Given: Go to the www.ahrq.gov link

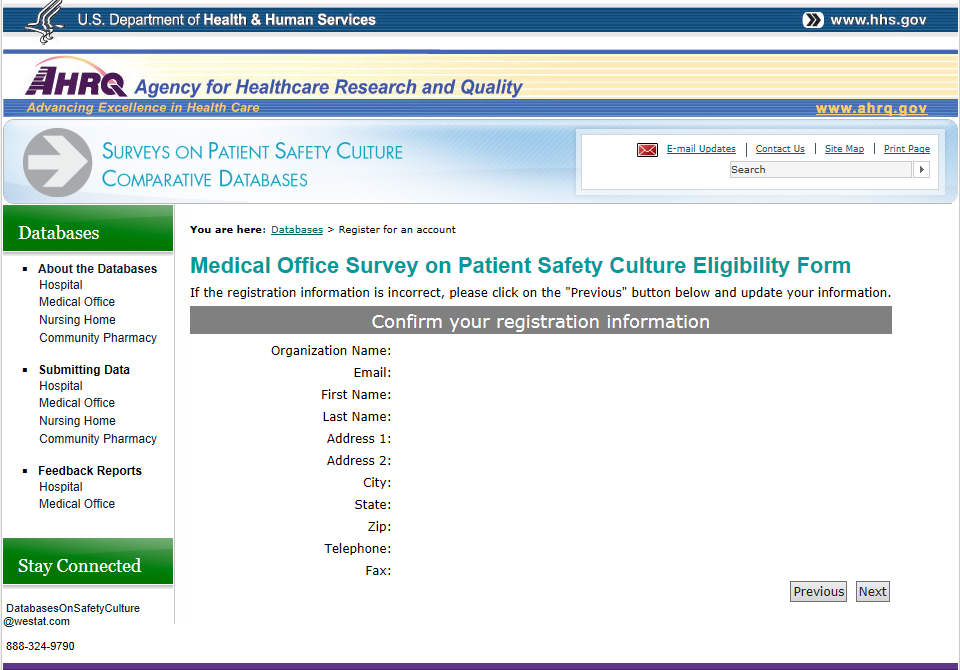Looking at the screenshot, I should point(871,108).
